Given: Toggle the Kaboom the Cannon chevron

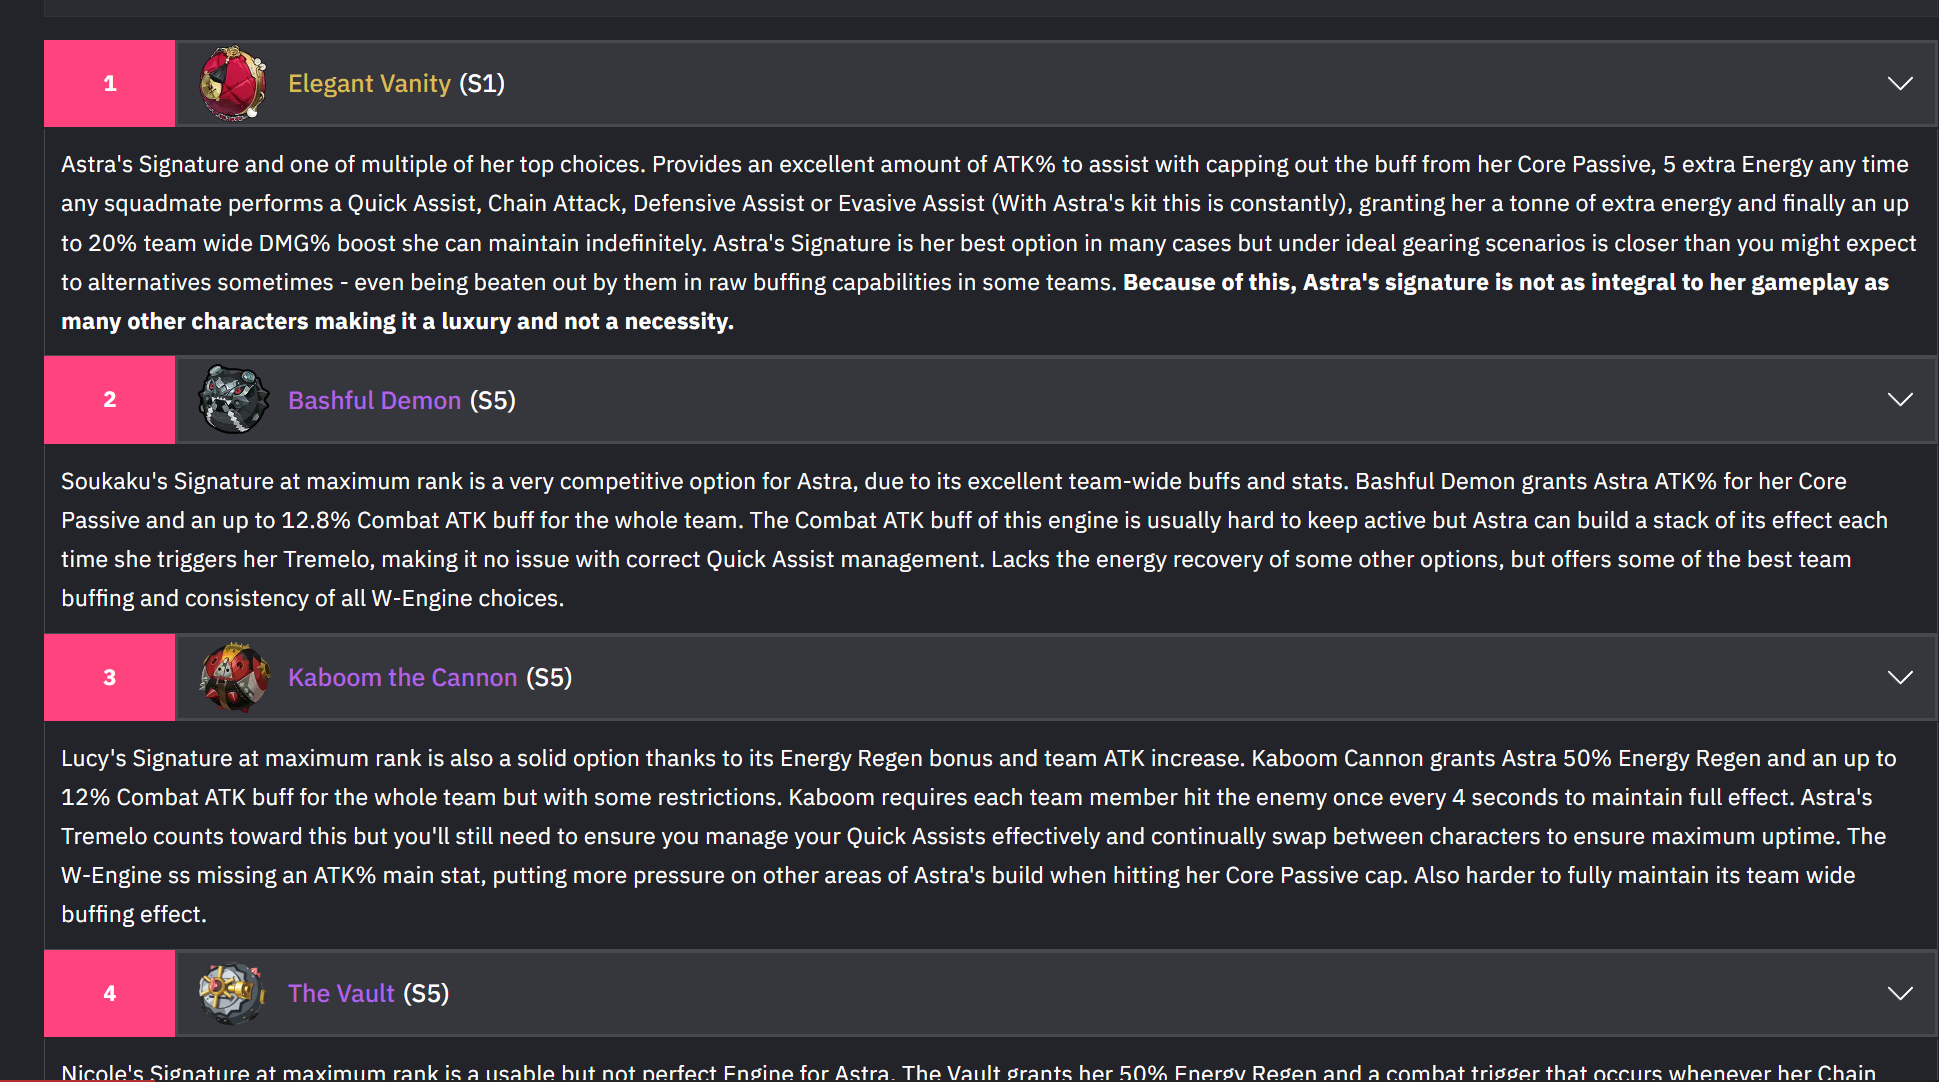Looking at the screenshot, I should click(1900, 677).
